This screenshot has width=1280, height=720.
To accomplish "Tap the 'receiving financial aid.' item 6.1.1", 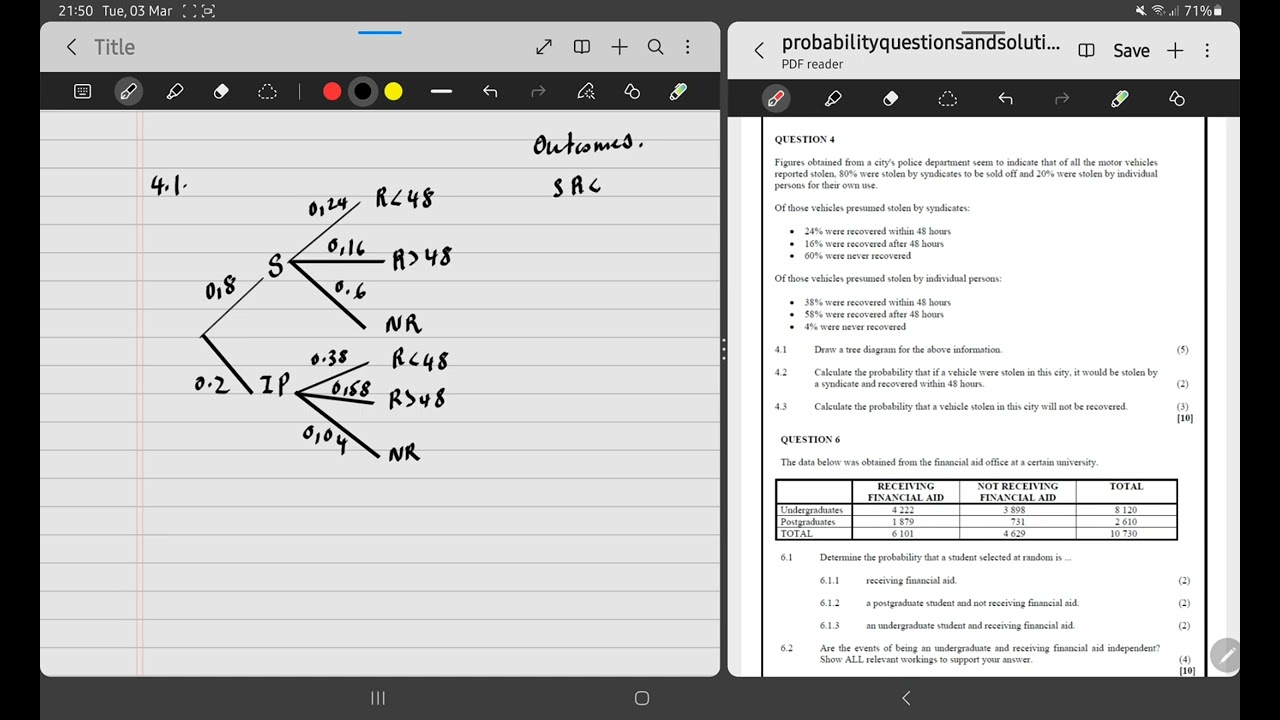I will (x=911, y=581).
